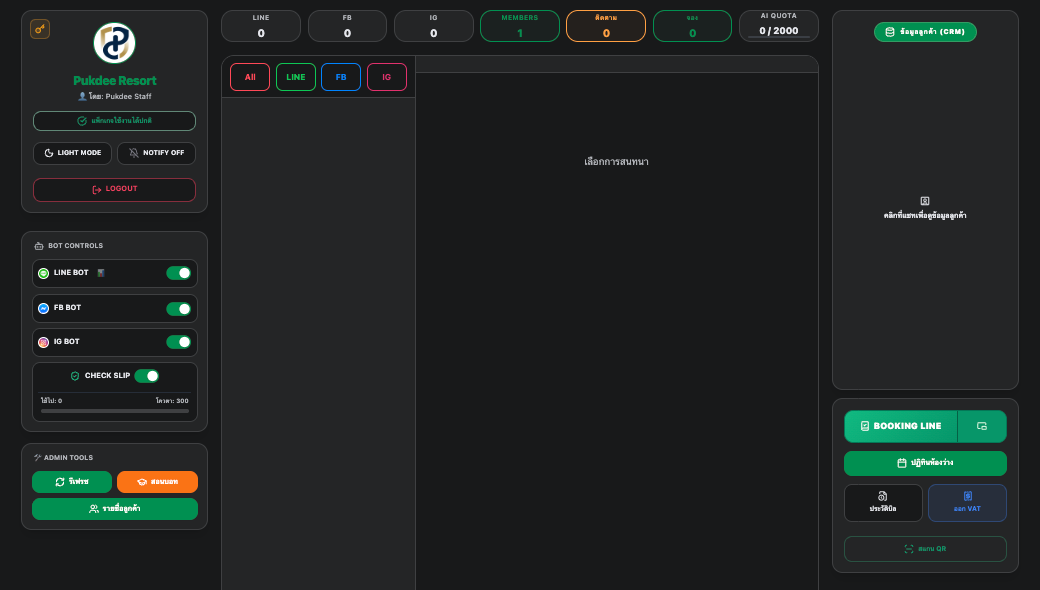1040x590 pixels.
Task: Toggle CHECK SLIP off
Action: click(x=147, y=375)
